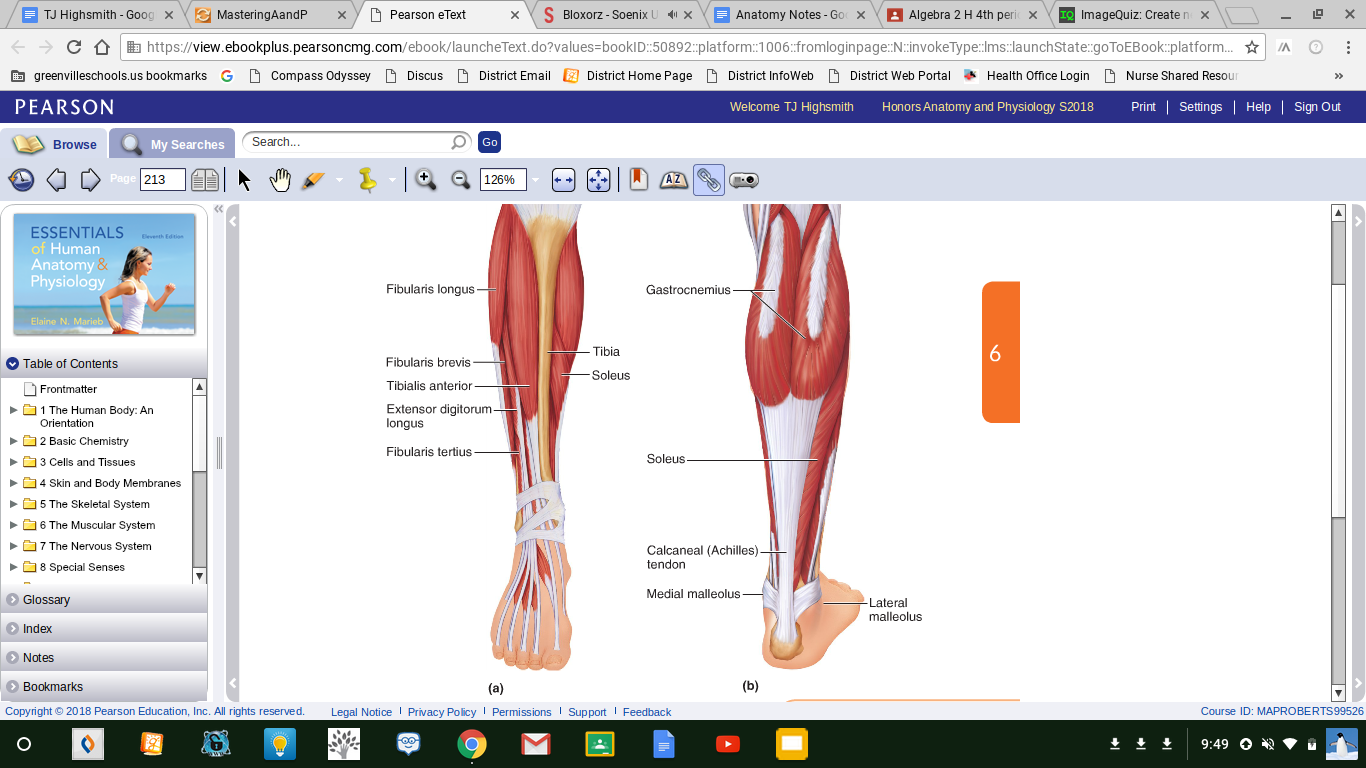Viewport: 1366px width, 768px height.
Task: Add a bookmark with bookmark icon
Action: 638,180
